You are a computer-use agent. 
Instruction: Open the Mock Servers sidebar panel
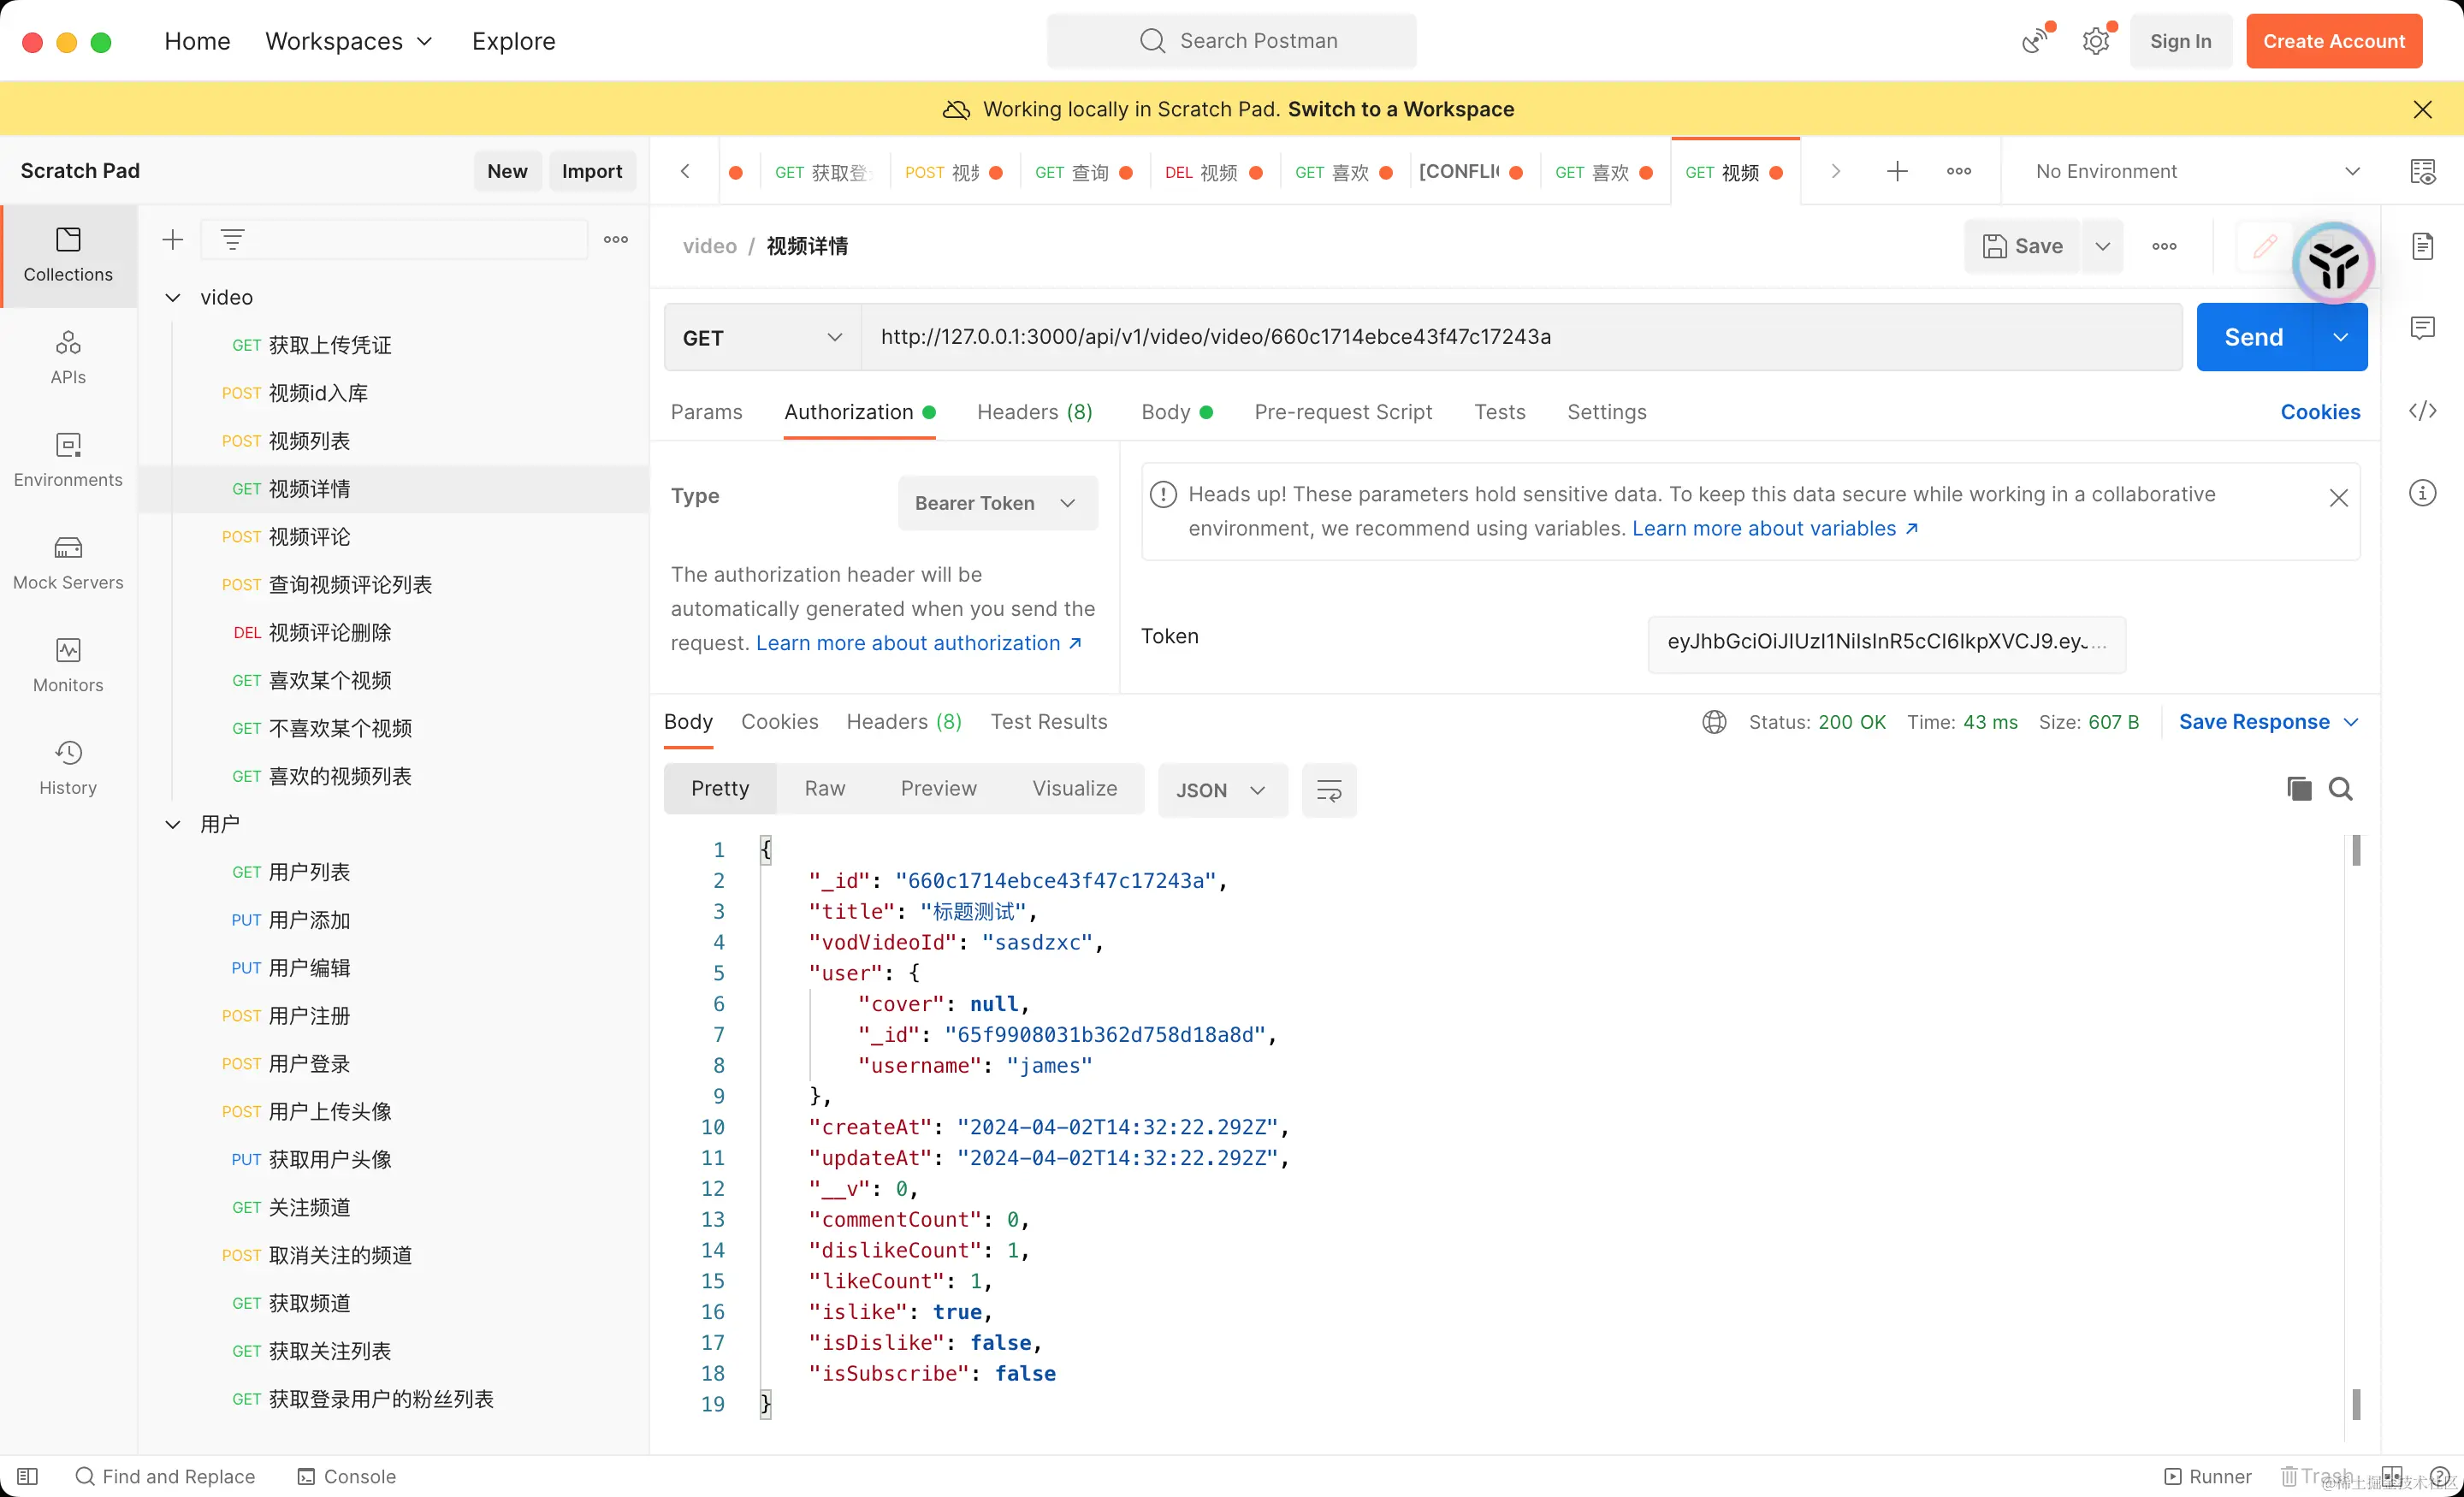coord(68,562)
